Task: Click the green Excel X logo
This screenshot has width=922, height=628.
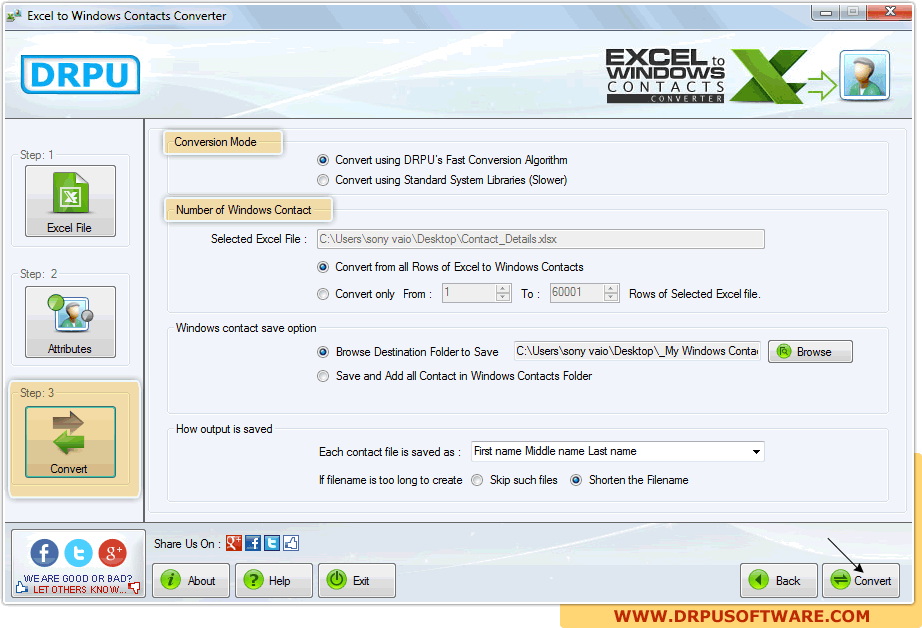Action: point(768,76)
